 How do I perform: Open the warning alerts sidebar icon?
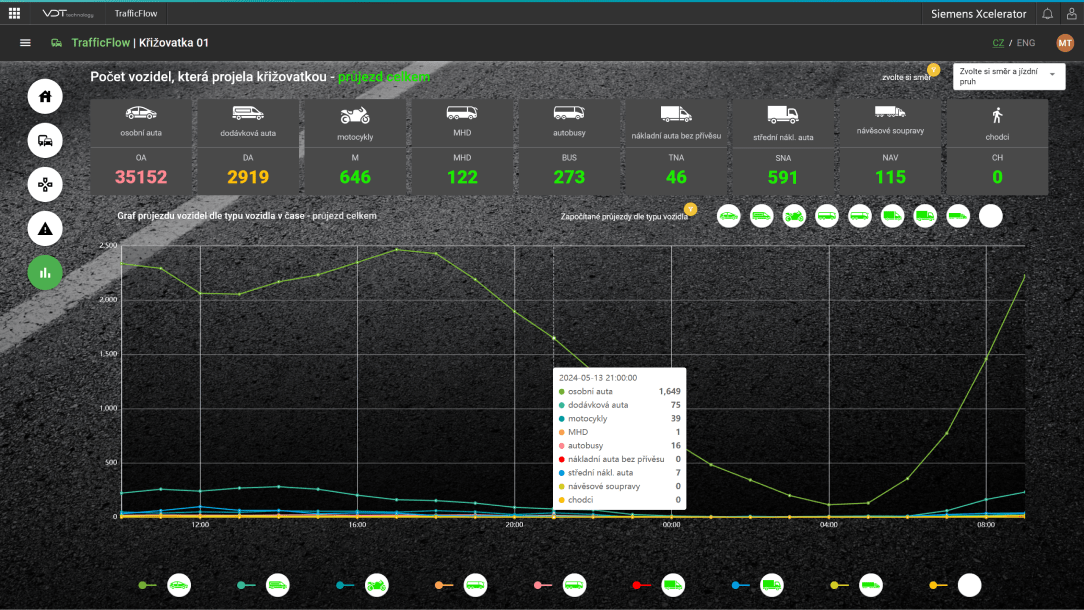tap(44, 229)
